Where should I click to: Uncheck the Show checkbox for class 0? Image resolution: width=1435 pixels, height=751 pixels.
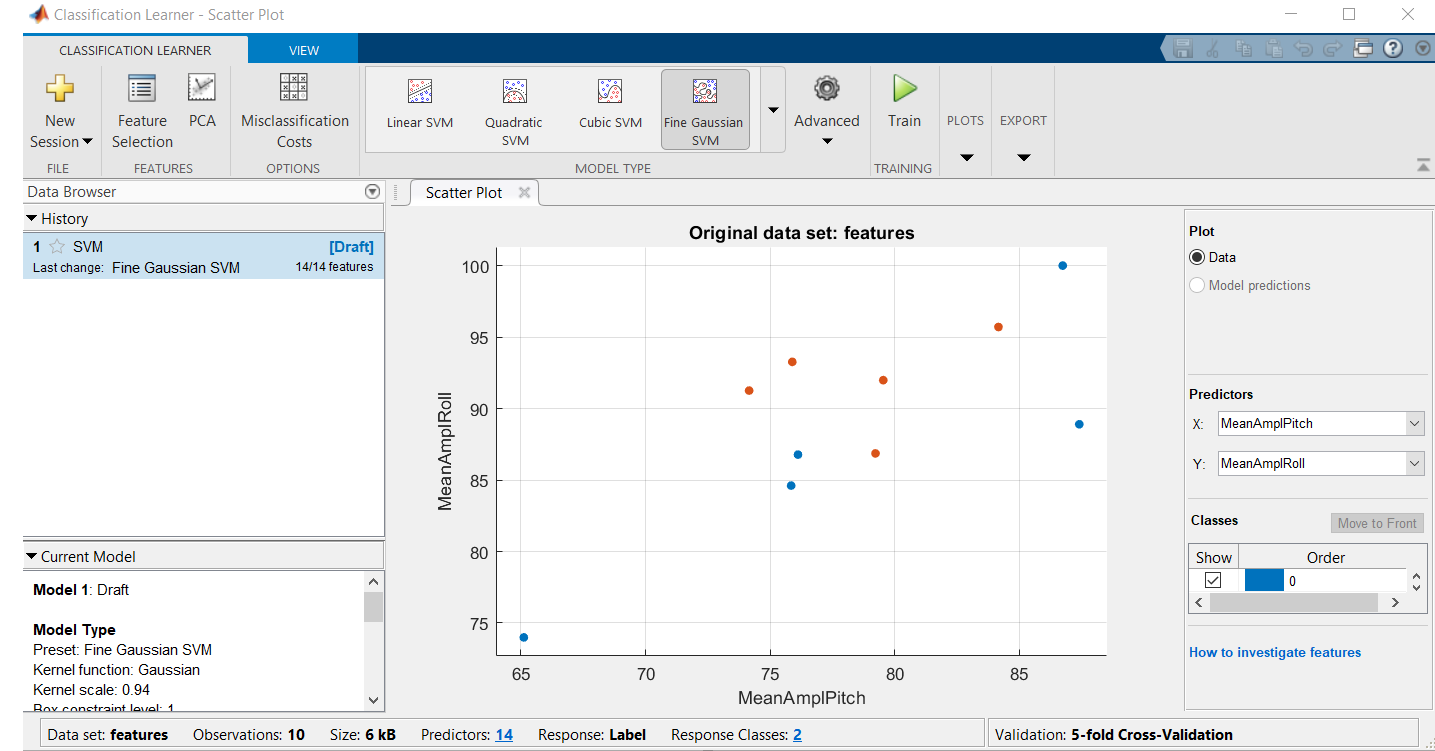tap(1213, 579)
